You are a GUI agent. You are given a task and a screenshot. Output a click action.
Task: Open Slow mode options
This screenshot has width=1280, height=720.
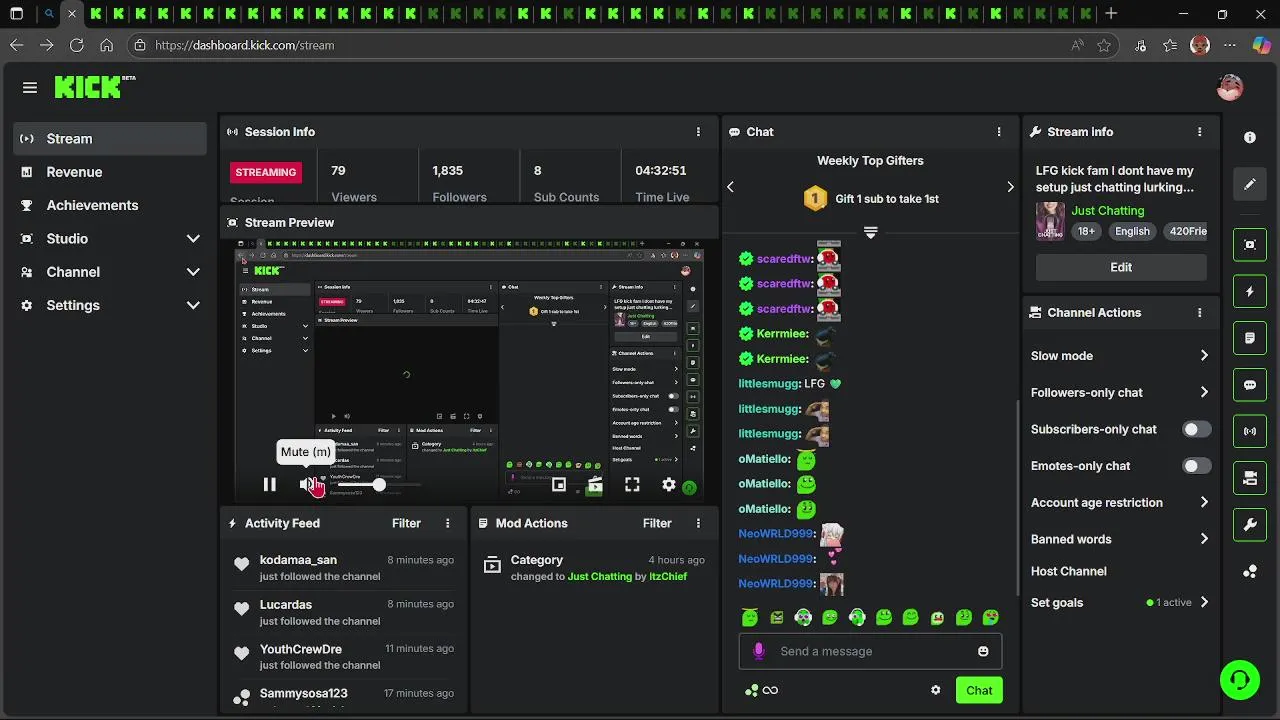coord(1120,356)
